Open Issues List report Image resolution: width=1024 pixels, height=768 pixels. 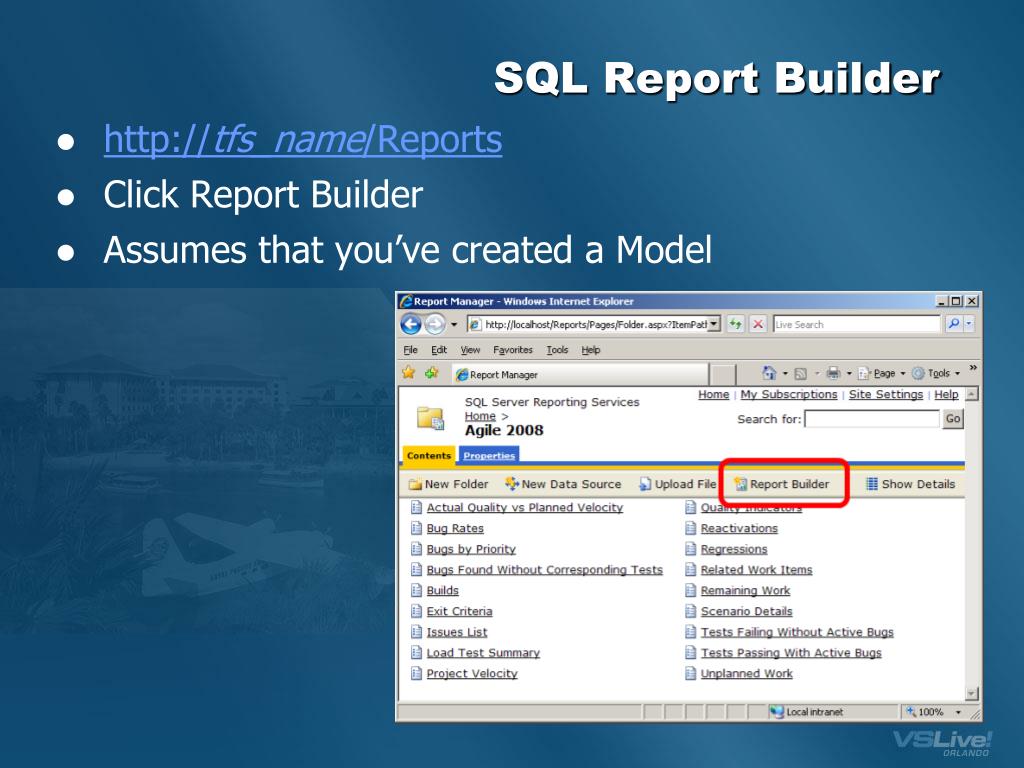pyautogui.click(x=456, y=632)
